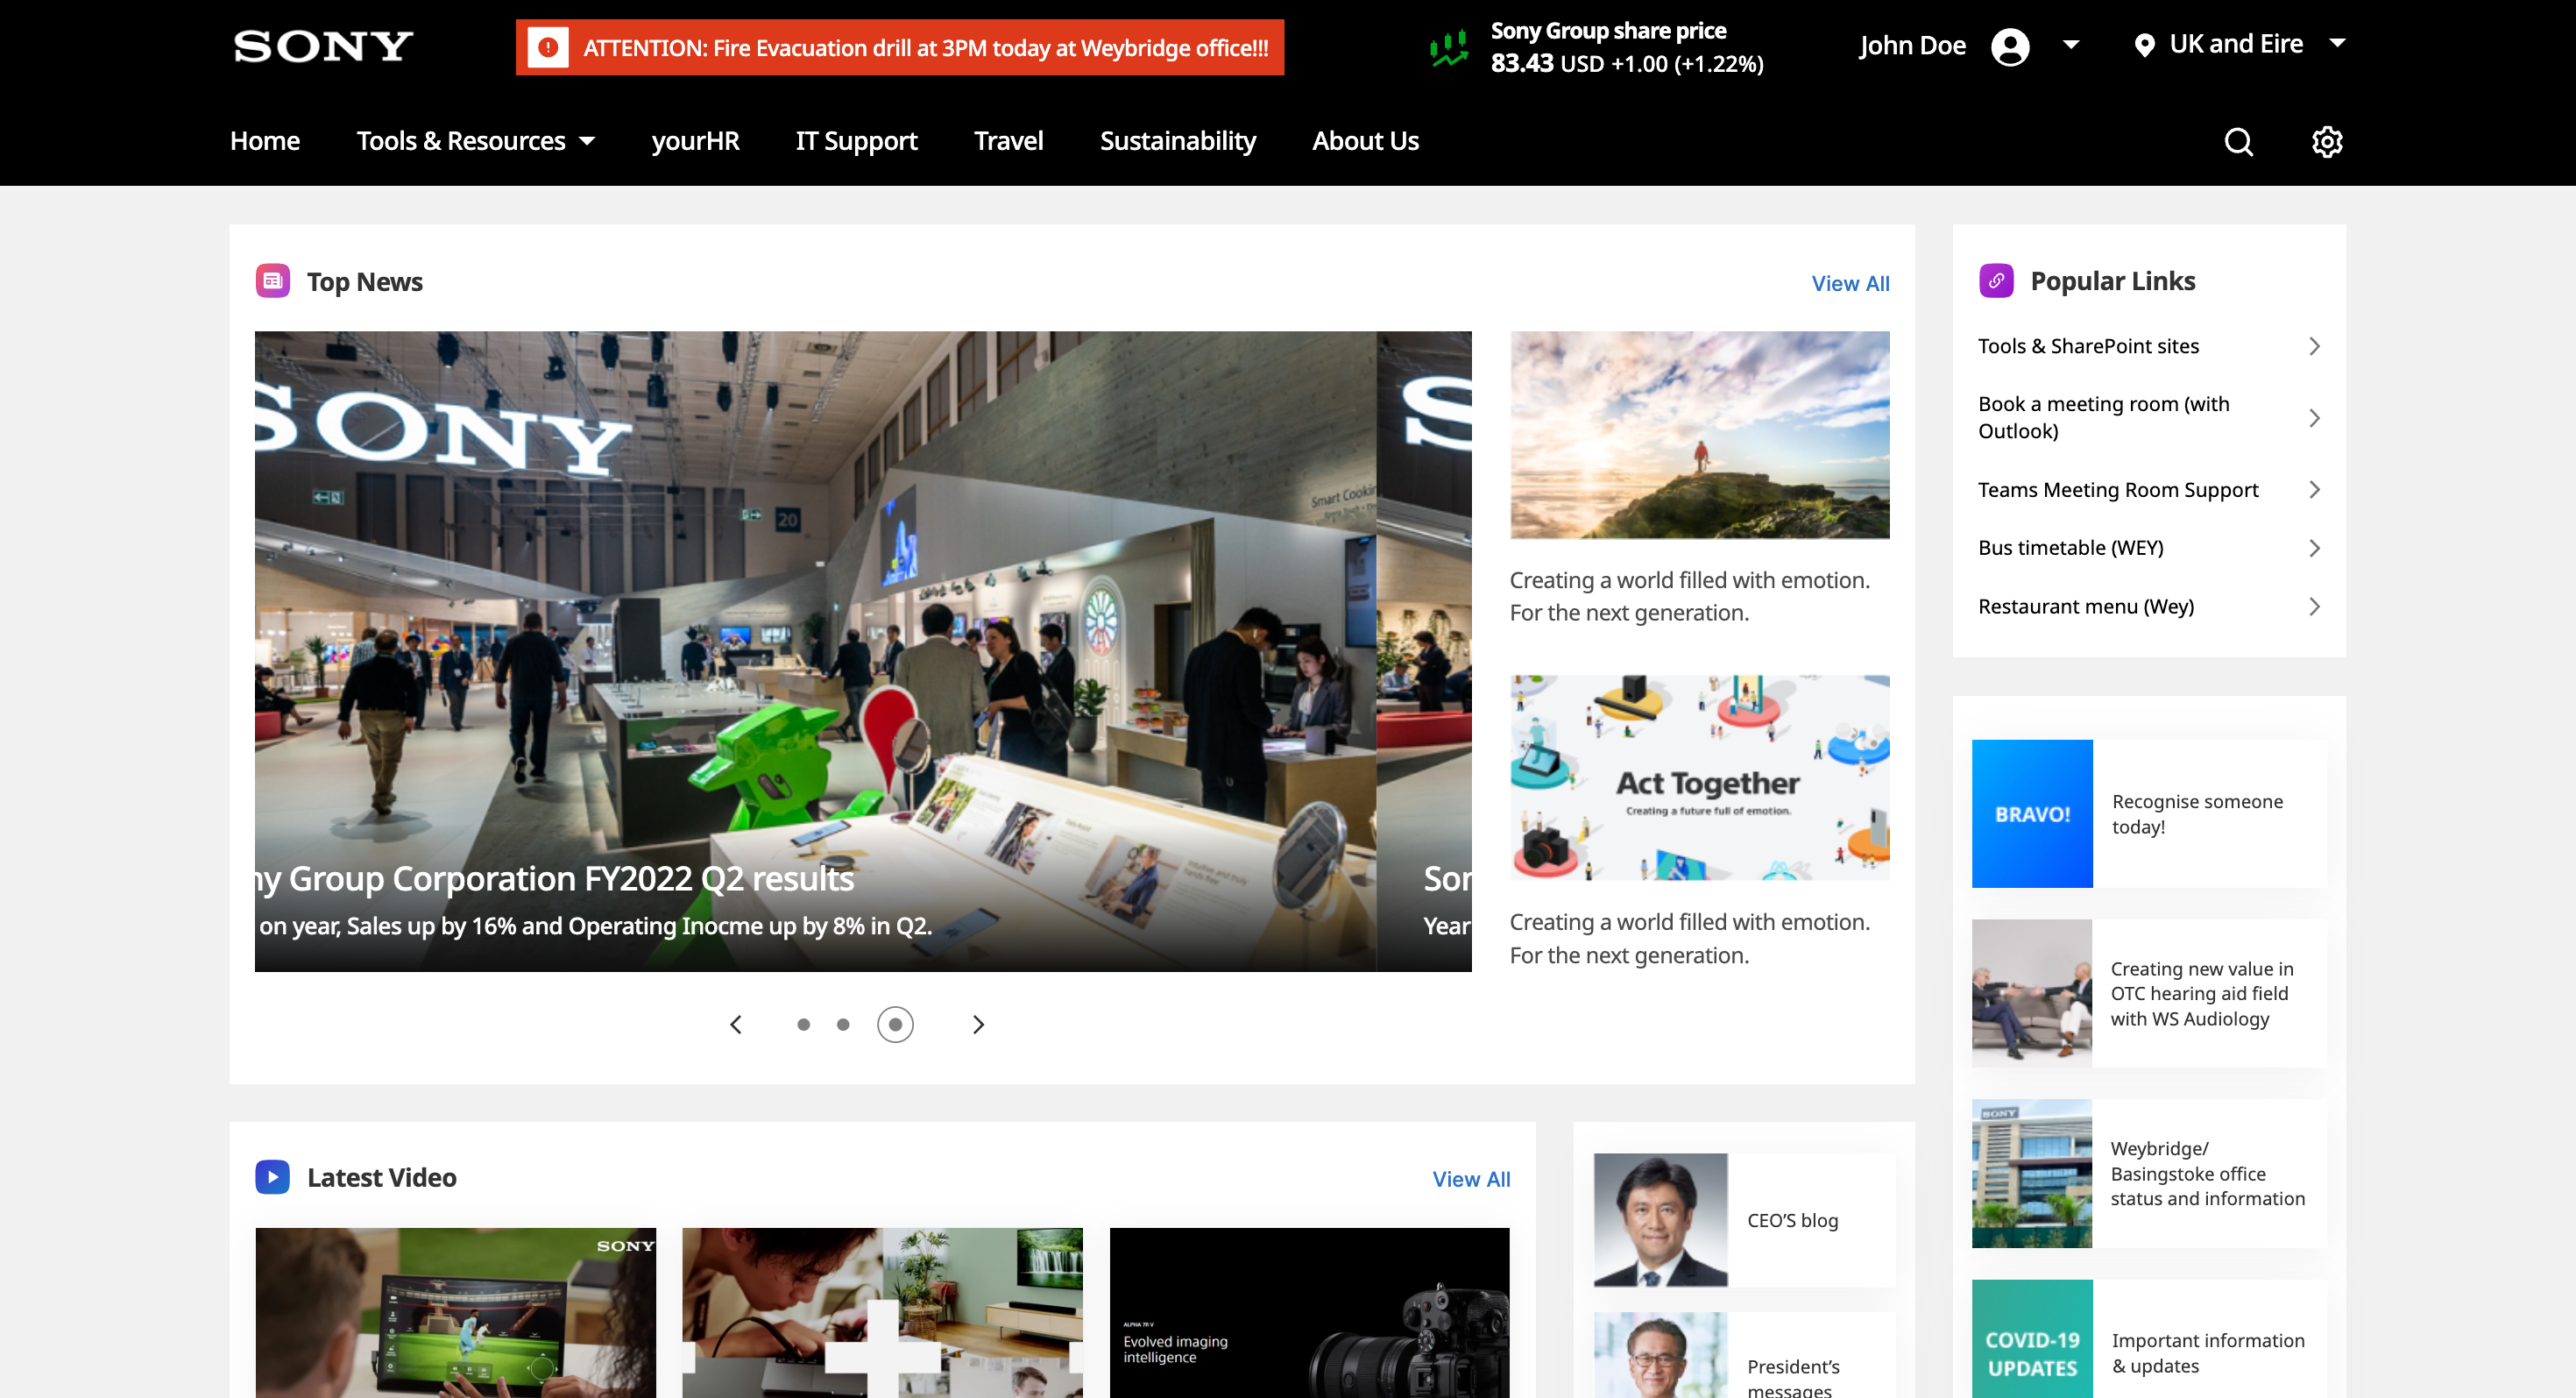This screenshot has height=1398, width=2576.
Task: Click View All in Top News
Action: point(1850,283)
